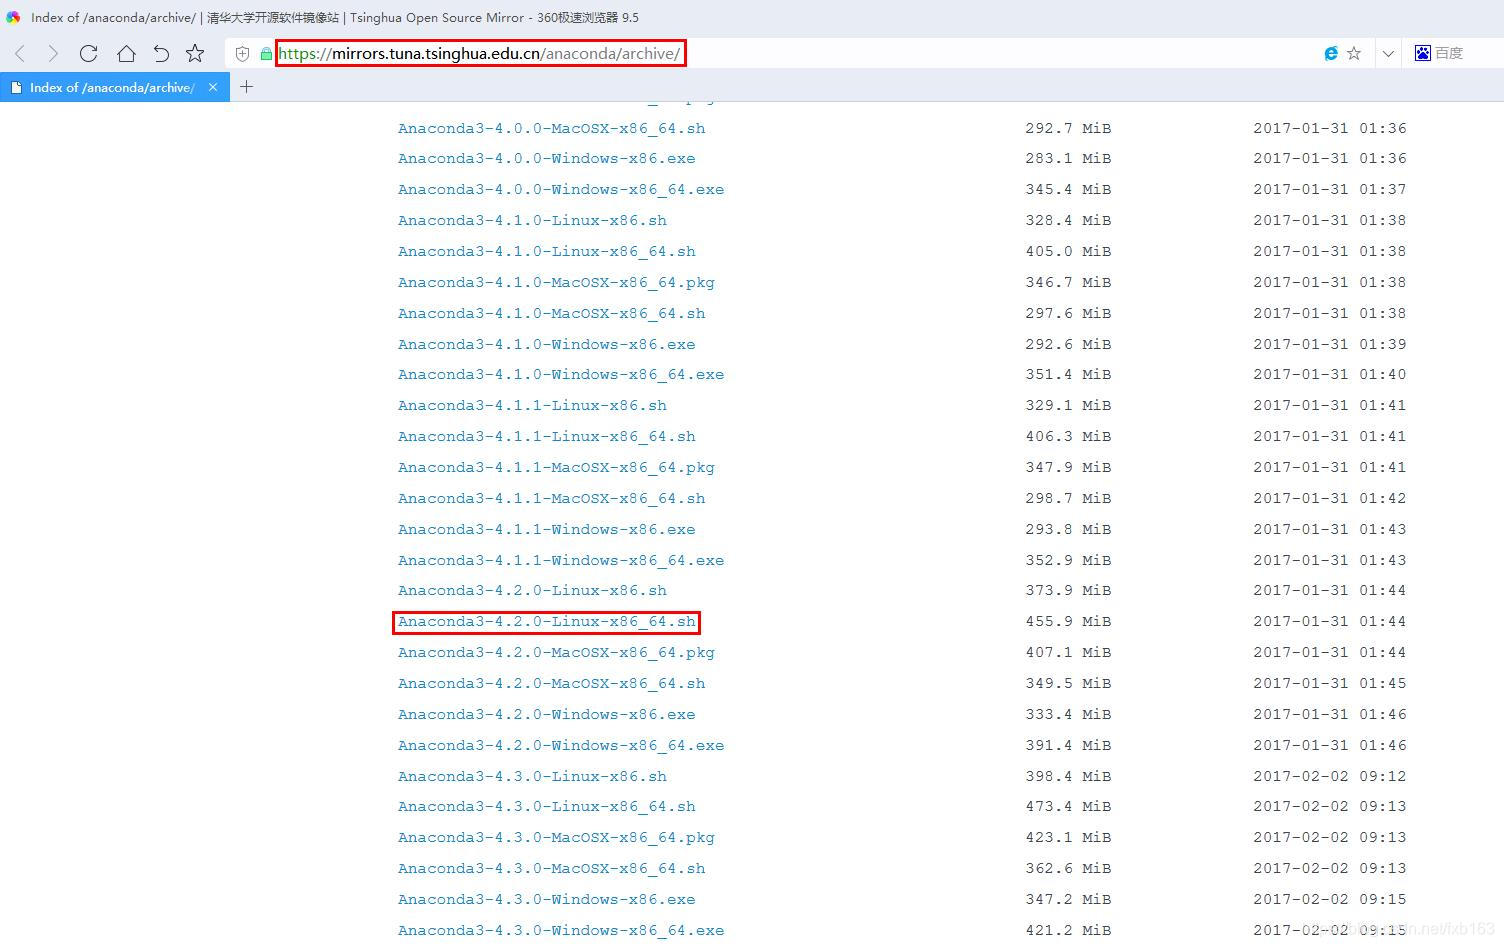Download Anaconda3-4.1.0-Windows-x86.exe

(546, 345)
